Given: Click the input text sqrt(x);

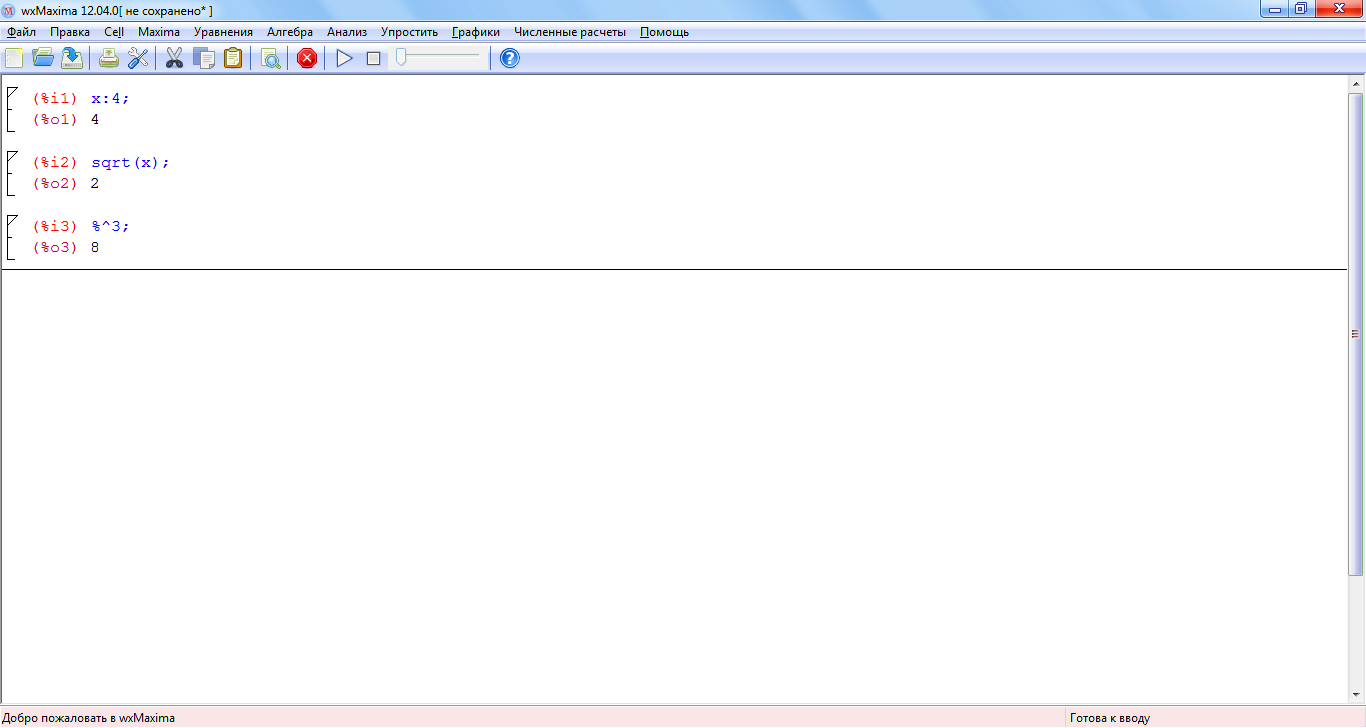Looking at the screenshot, I should coord(130,162).
